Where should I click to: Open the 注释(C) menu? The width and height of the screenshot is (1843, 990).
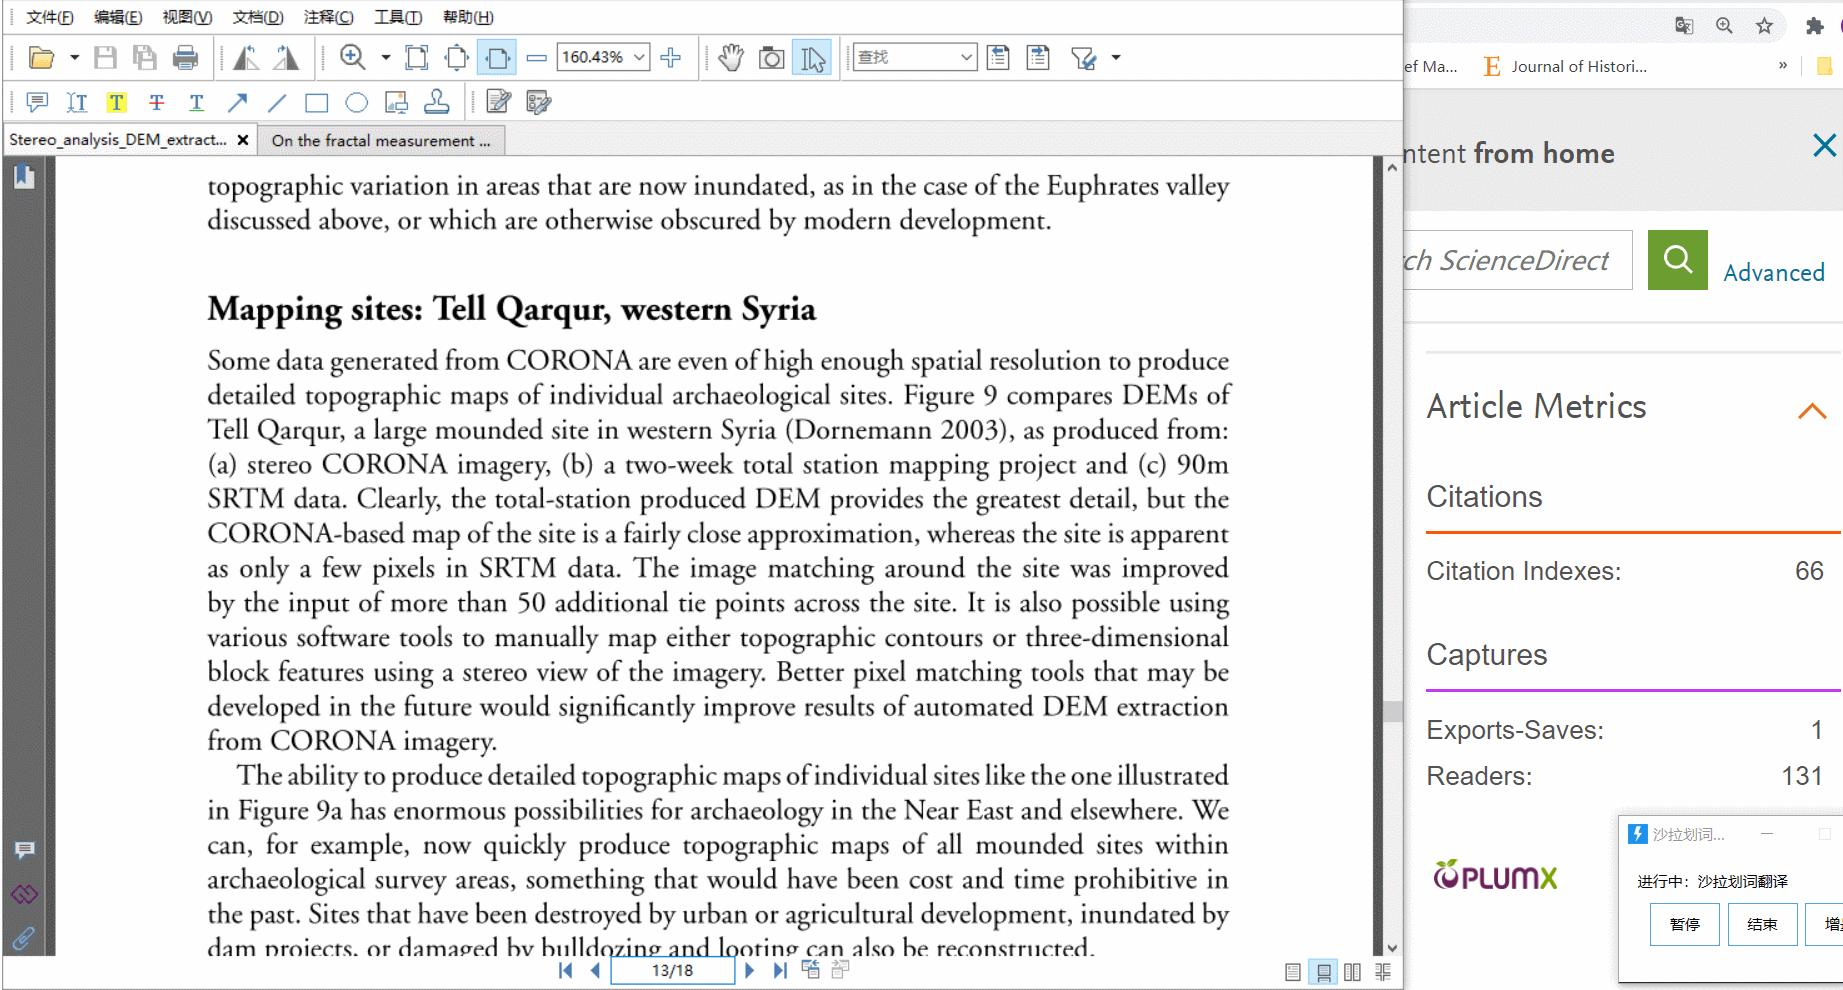tap(328, 17)
